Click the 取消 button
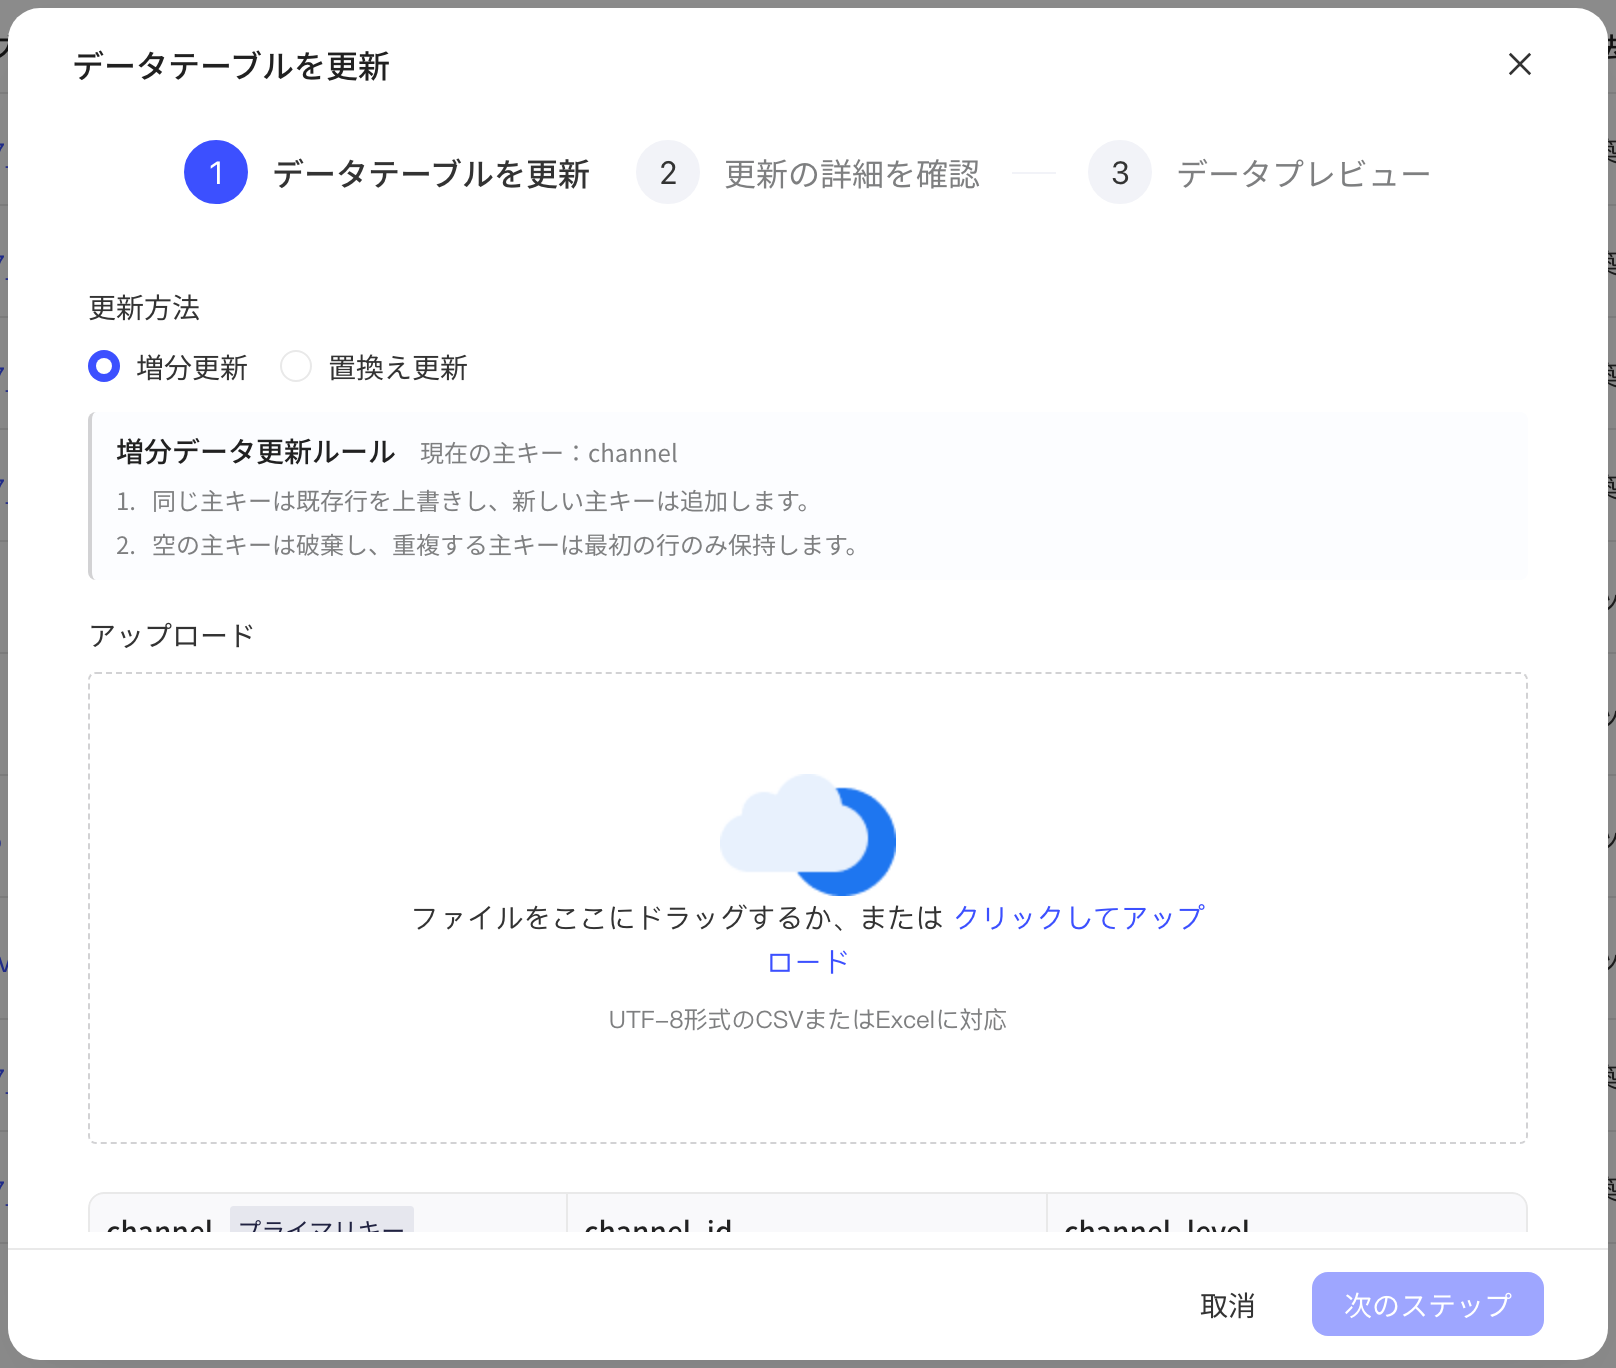Image resolution: width=1616 pixels, height=1368 pixels. point(1227,1305)
